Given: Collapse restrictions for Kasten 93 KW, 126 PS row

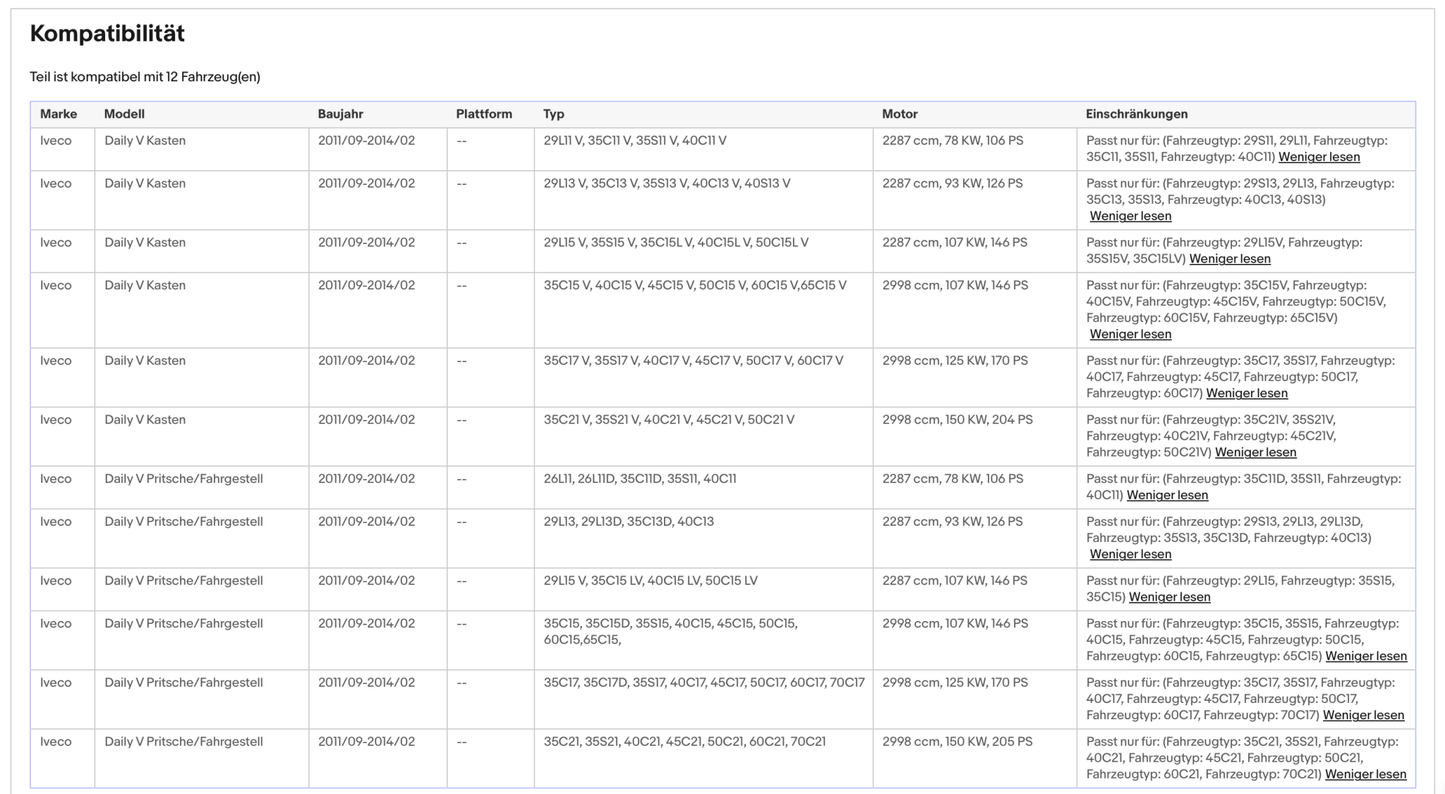Looking at the screenshot, I should click(x=1130, y=216).
